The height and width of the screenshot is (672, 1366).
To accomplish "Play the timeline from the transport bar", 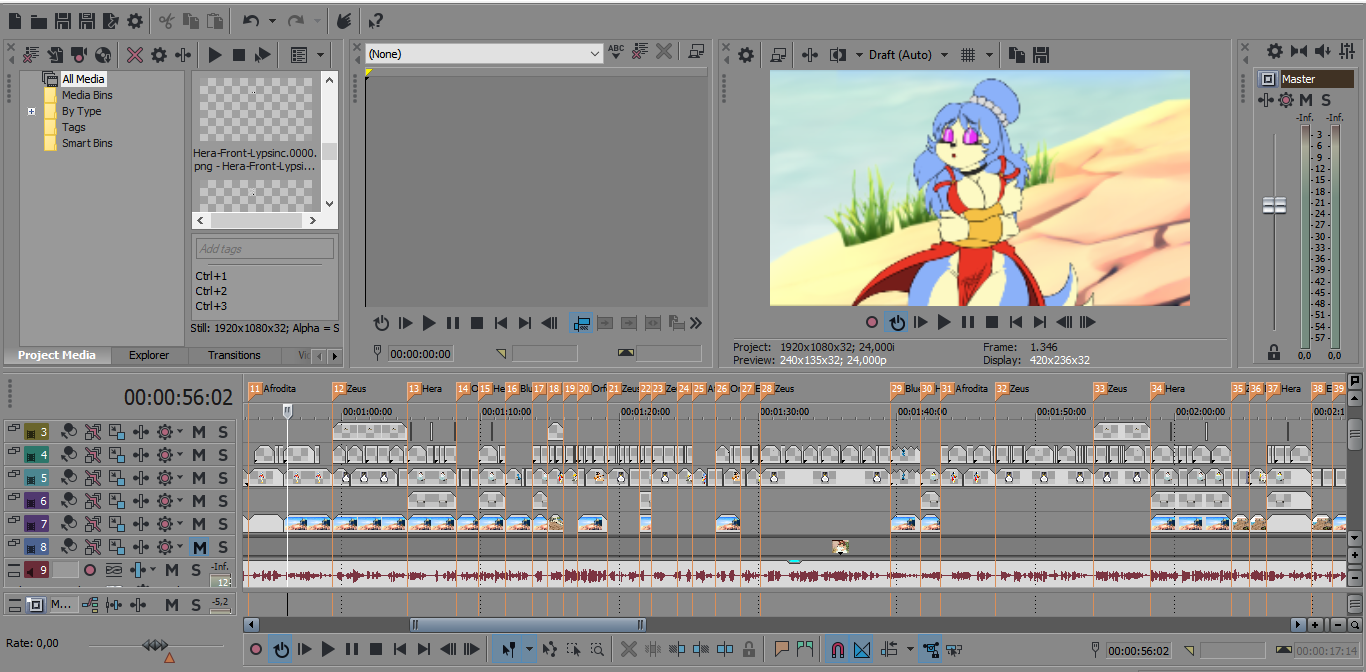I will pyautogui.click(x=328, y=650).
